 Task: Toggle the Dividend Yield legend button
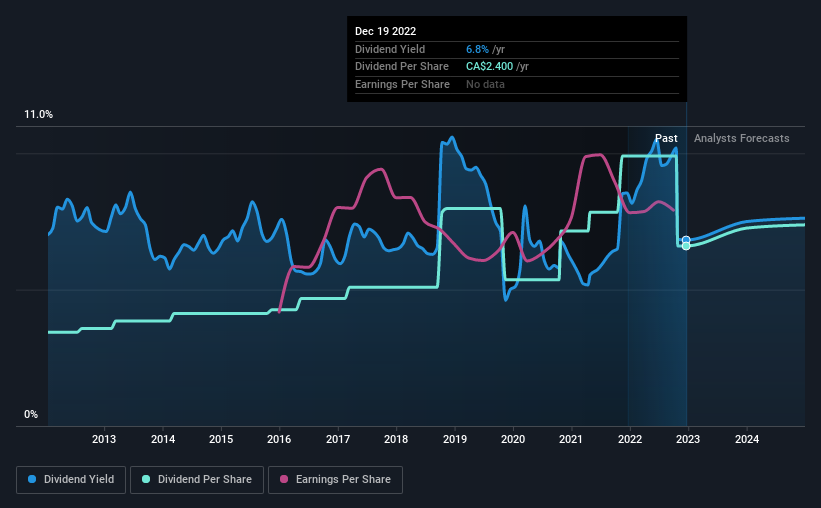[x=71, y=480]
